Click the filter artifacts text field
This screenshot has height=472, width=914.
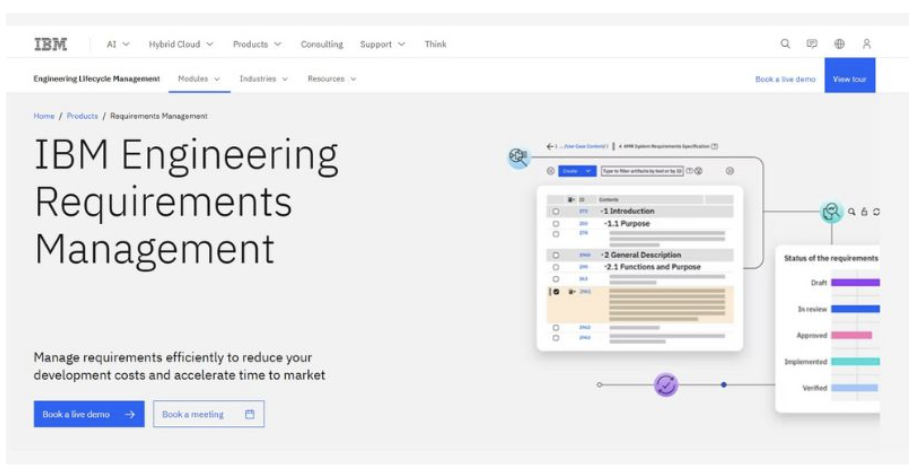tap(641, 171)
